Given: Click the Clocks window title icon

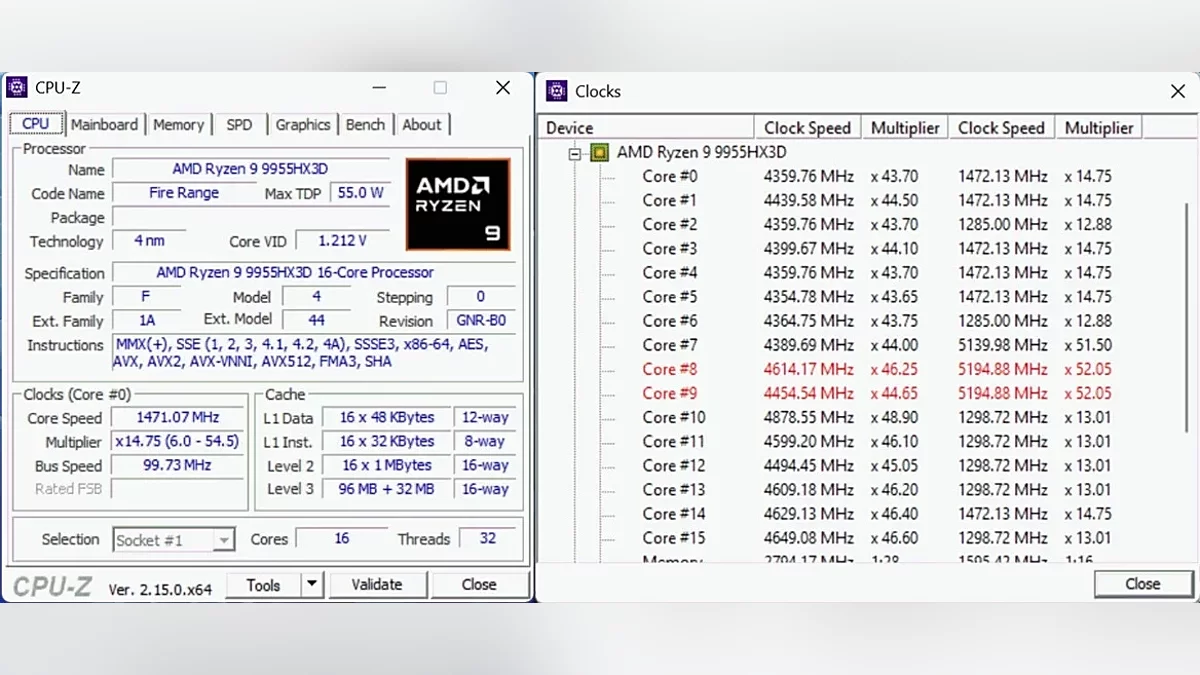Looking at the screenshot, I should pos(557,91).
